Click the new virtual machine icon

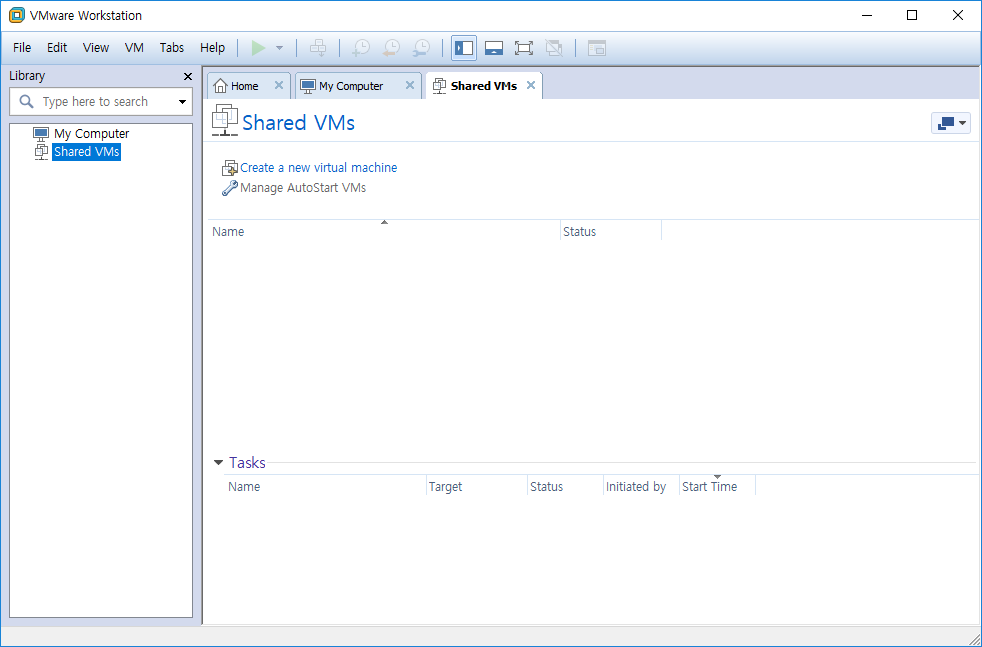tap(230, 168)
